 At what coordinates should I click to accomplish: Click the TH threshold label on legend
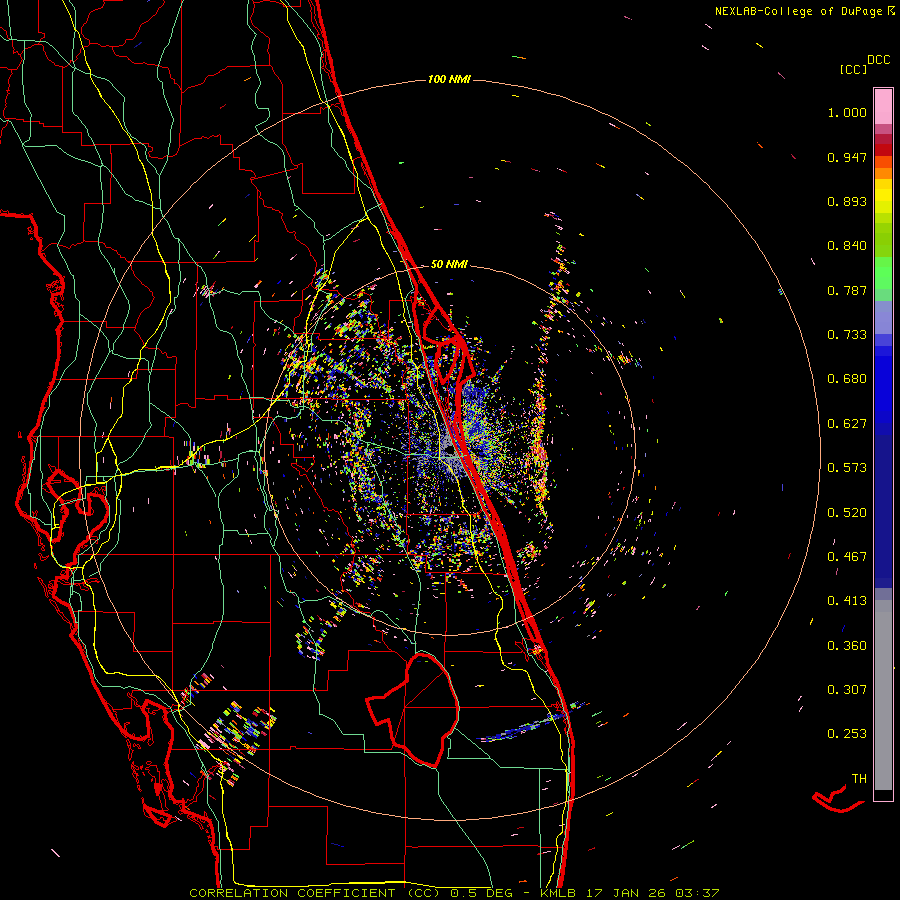[x=859, y=778]
